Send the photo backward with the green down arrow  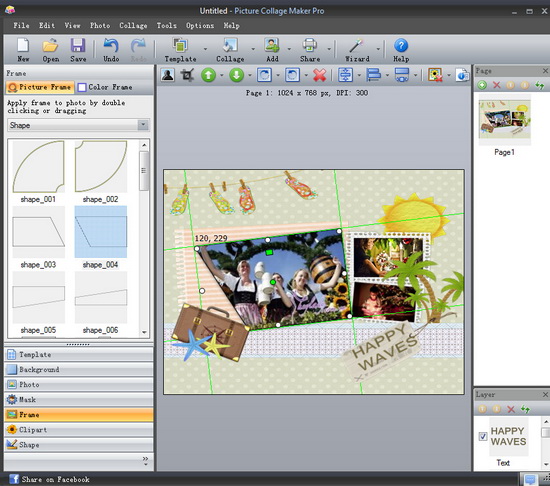(x=236, y=75)
